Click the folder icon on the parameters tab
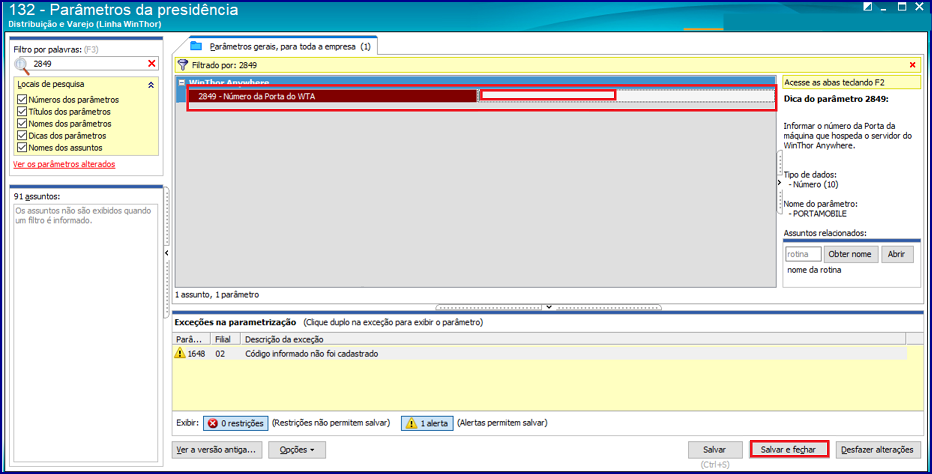Viewport: 932px width, 474px height. click(x=196, y=46)
